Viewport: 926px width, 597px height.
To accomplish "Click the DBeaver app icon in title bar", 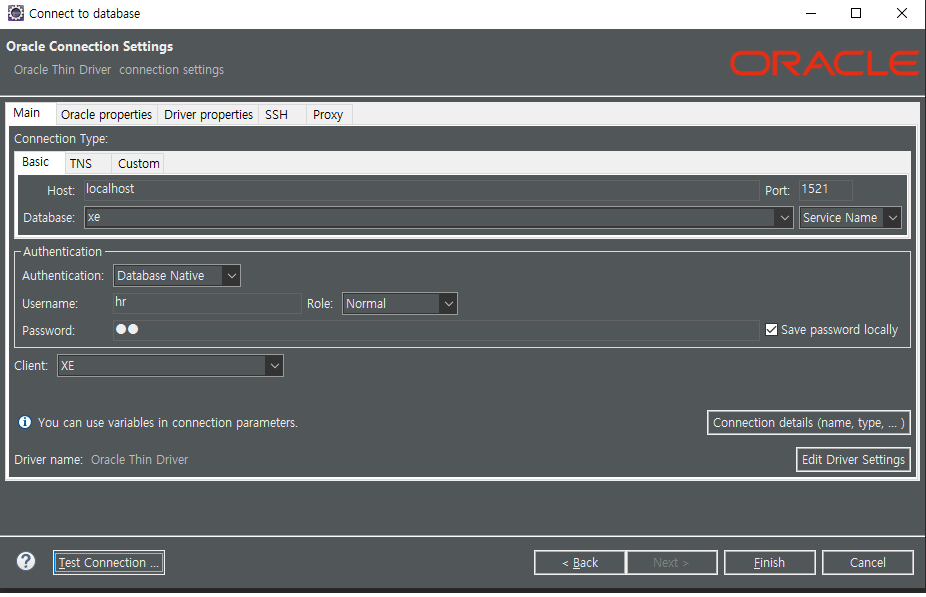I will (x=15, y=13).
